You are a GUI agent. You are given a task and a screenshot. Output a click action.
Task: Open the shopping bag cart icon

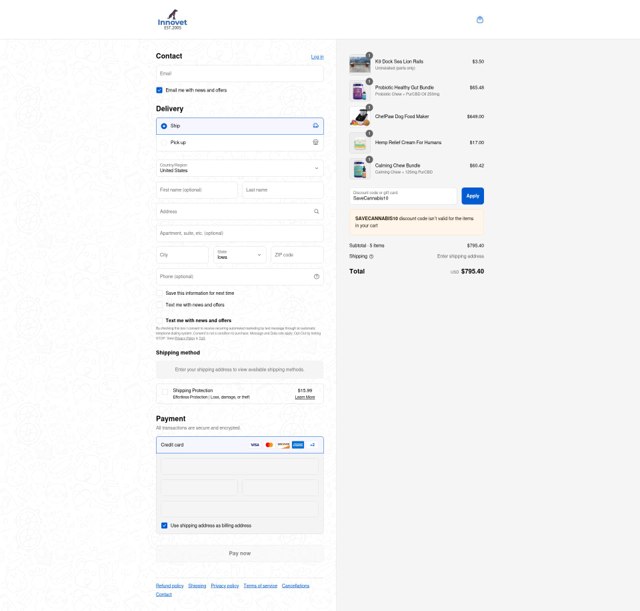480,20
